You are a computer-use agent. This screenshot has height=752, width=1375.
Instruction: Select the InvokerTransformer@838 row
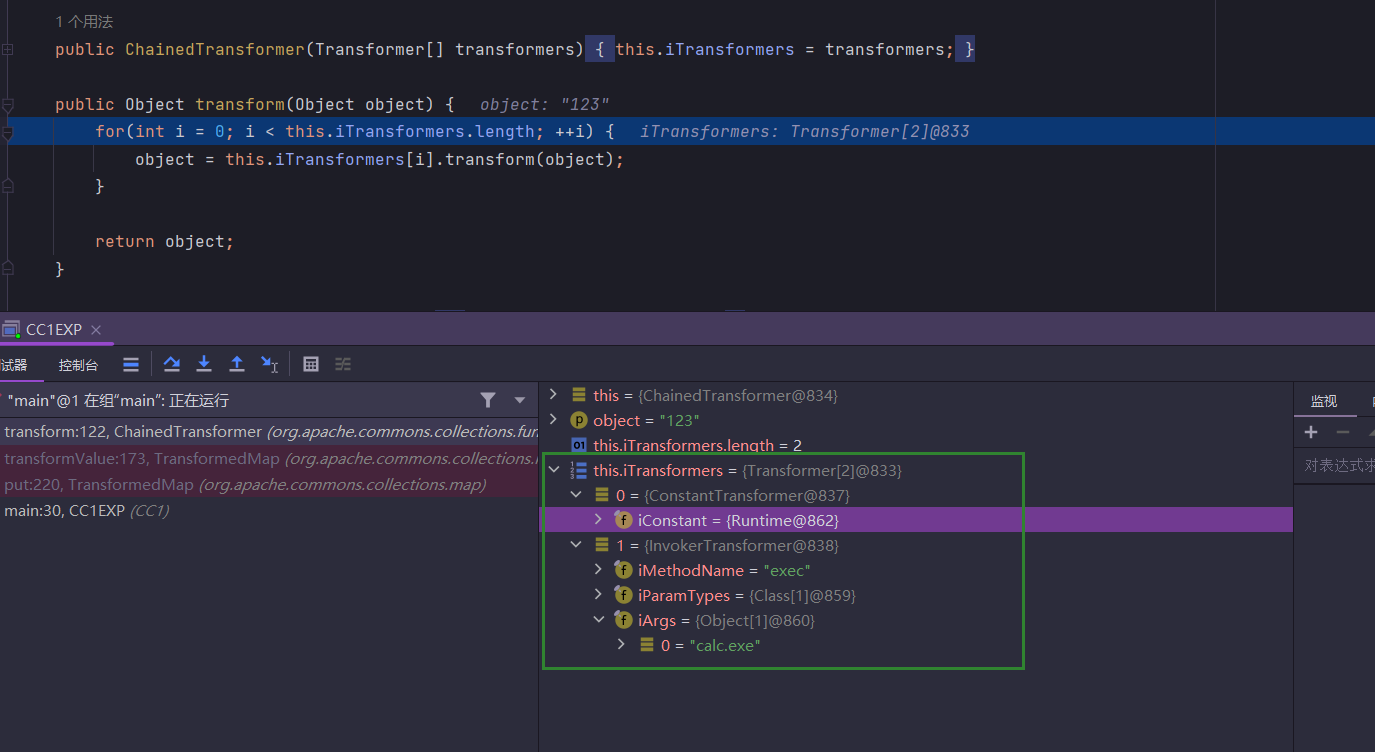tap(916, 545)
